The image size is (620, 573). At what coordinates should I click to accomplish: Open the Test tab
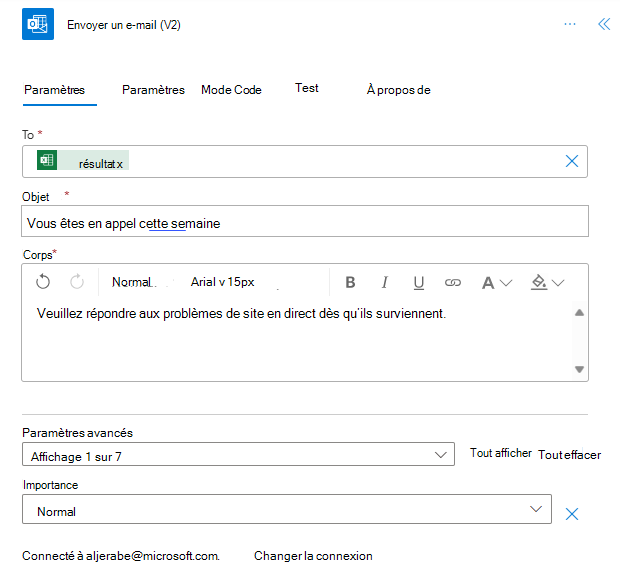[x=306, y=88]
